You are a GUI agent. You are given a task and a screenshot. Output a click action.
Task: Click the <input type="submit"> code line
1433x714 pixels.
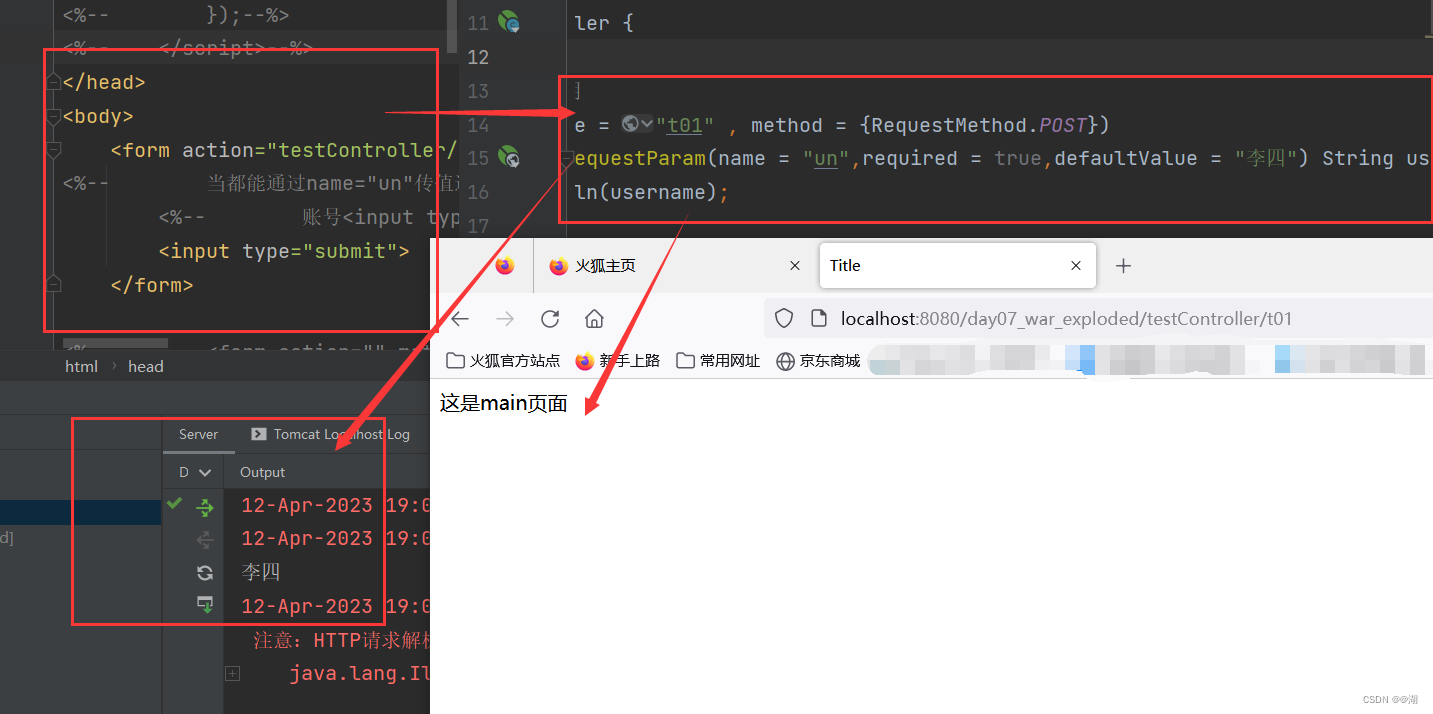pos(283,251)
